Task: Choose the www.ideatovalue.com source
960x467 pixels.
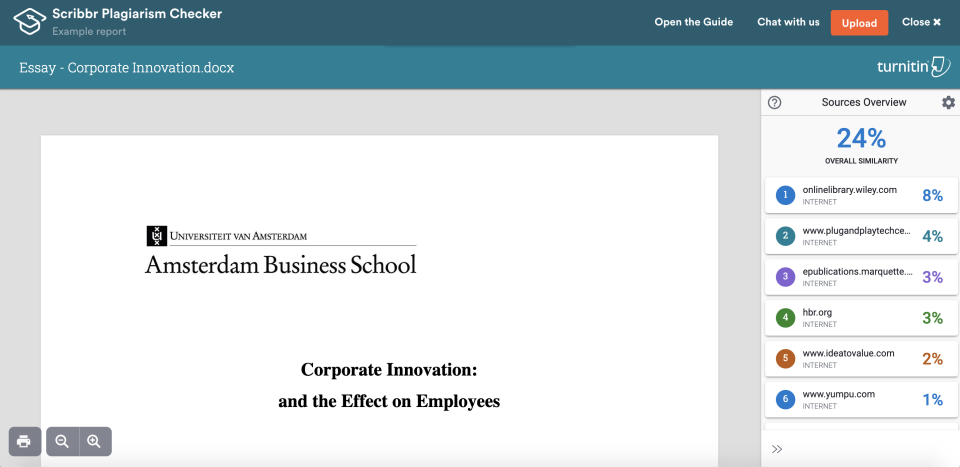Action: click(x=848, y=354)
